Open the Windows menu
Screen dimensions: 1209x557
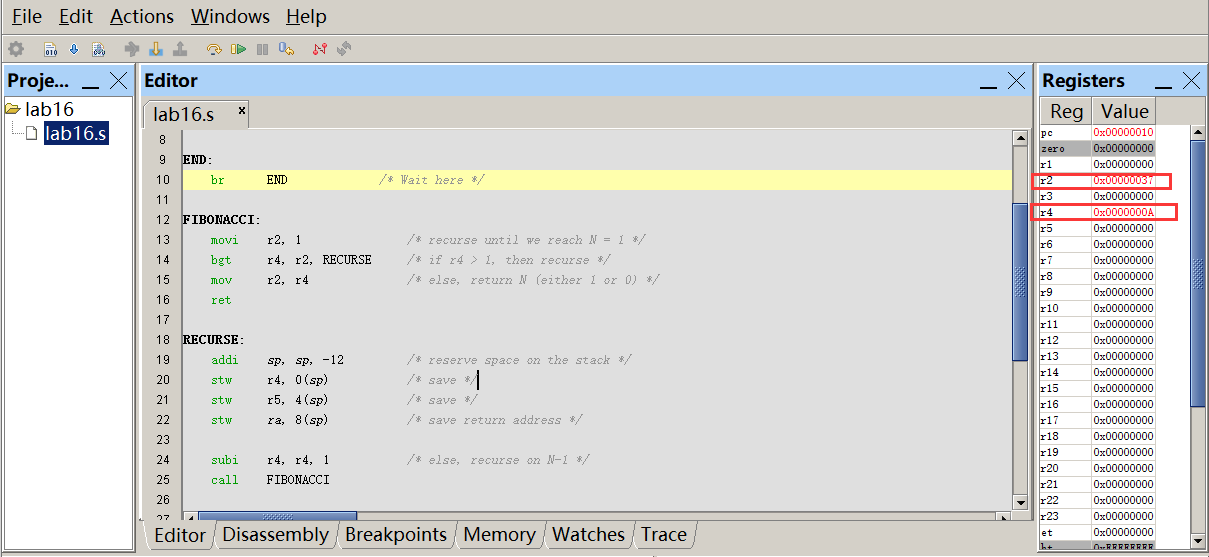point(230,17)
